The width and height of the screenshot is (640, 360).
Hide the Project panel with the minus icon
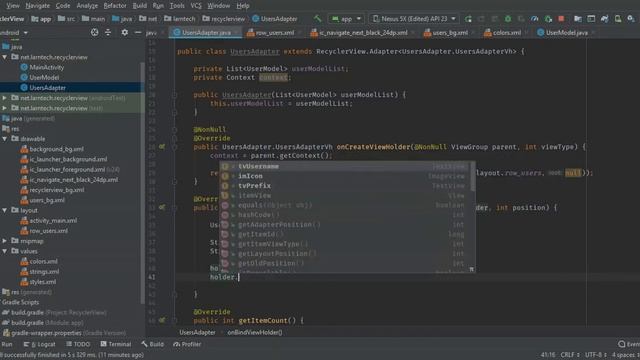coord(138,32)
